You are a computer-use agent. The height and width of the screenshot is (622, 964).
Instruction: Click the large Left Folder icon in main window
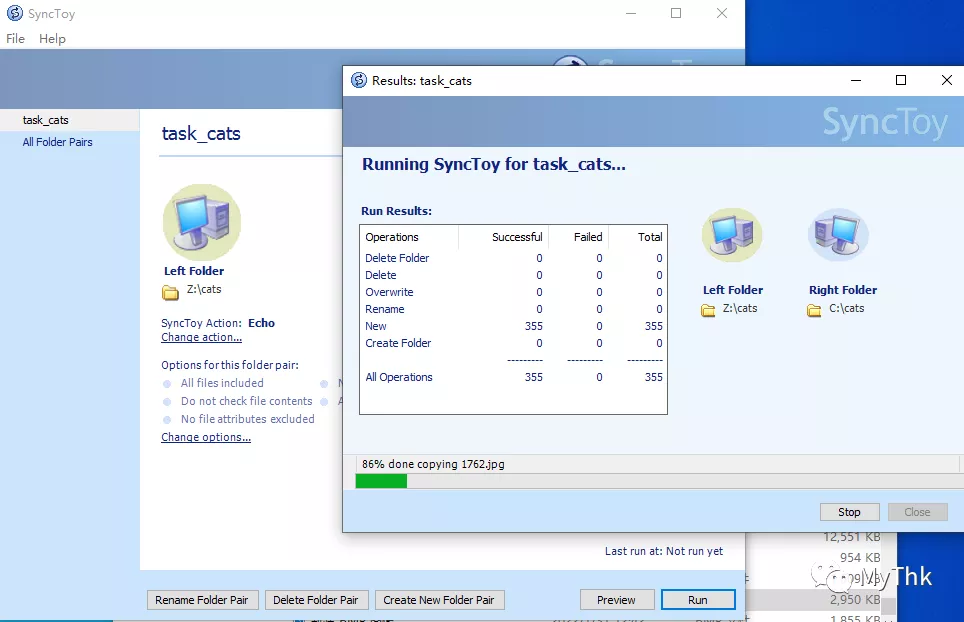201,223
